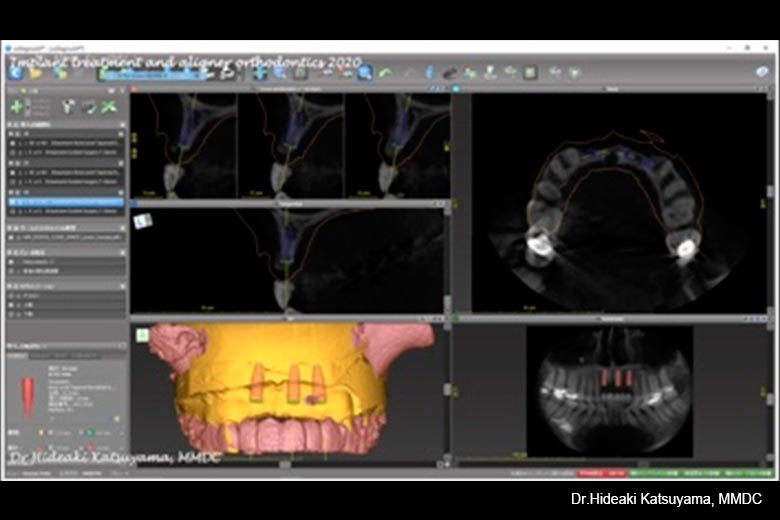Click the green undo arrow
The width and height of the screenshot is (780, 520).
point(386,74)
